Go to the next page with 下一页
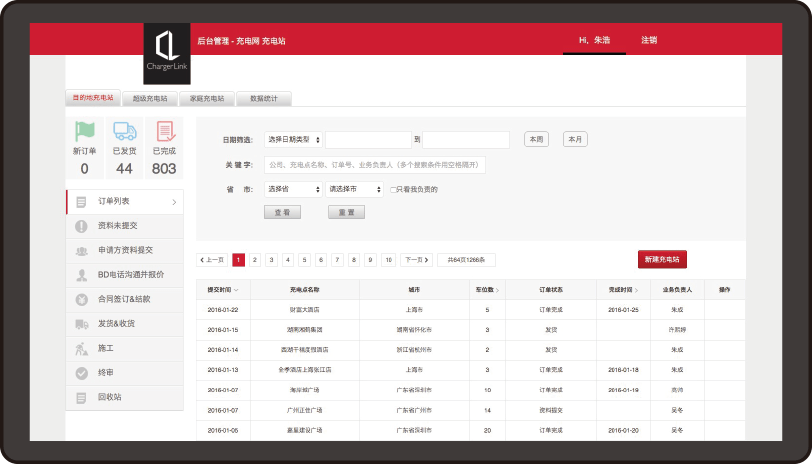Viewport: 812px width, 464px height. [417, 260]
